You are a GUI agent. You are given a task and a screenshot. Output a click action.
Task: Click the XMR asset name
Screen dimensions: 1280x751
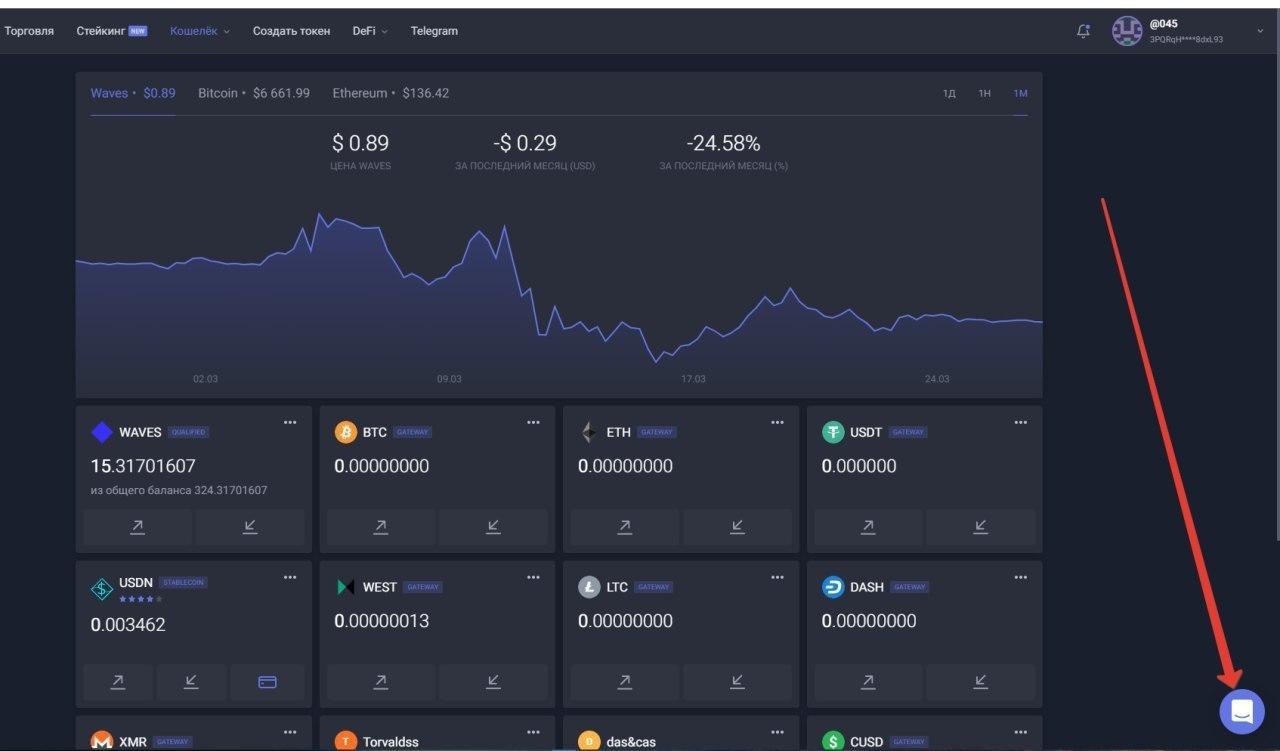tap(133, 742)
